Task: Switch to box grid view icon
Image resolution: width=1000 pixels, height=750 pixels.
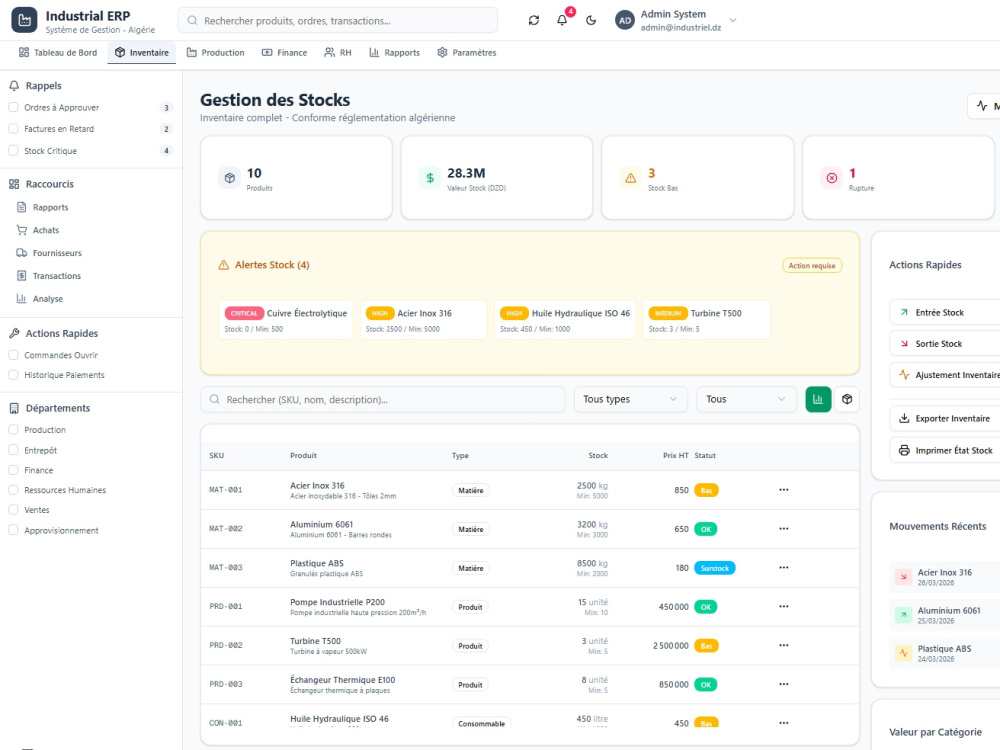Action: coord(847,399)
